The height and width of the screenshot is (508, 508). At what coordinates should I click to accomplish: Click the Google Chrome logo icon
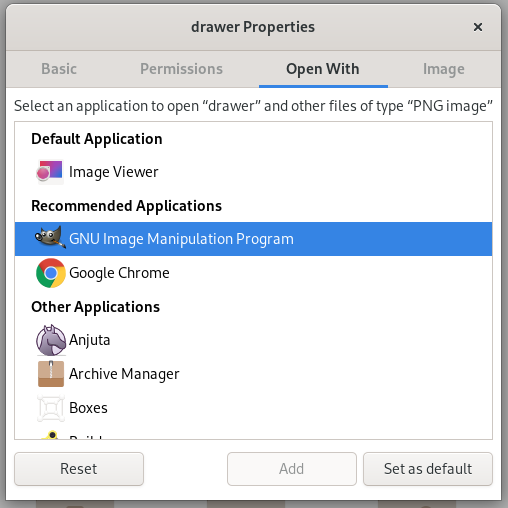51,273
